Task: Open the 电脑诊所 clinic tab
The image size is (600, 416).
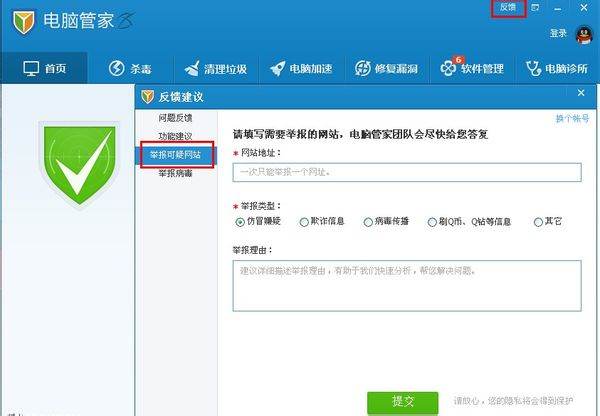Action: (557, 69)
